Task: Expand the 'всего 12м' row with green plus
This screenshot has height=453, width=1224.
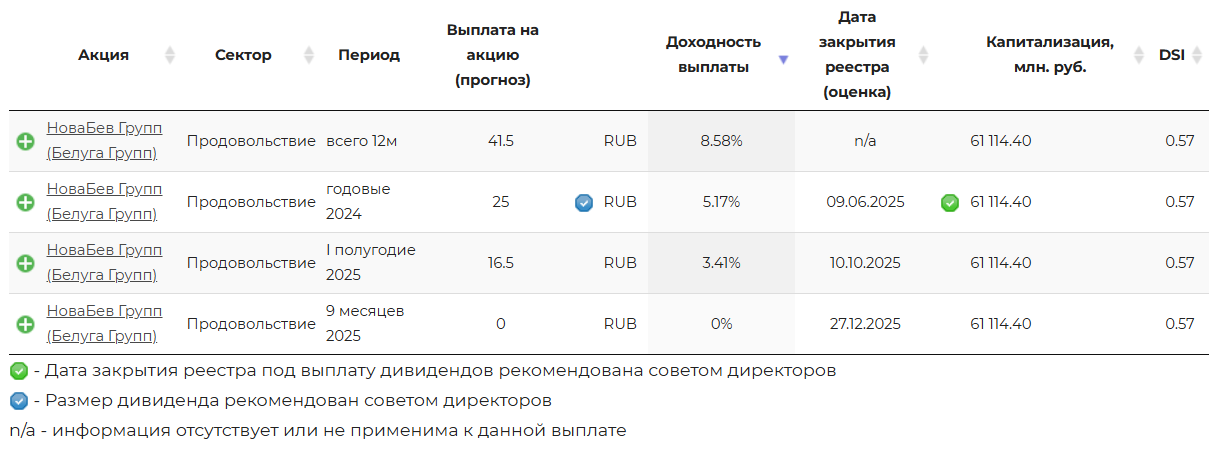Action: pyautogui.click(x=26, y=142)
